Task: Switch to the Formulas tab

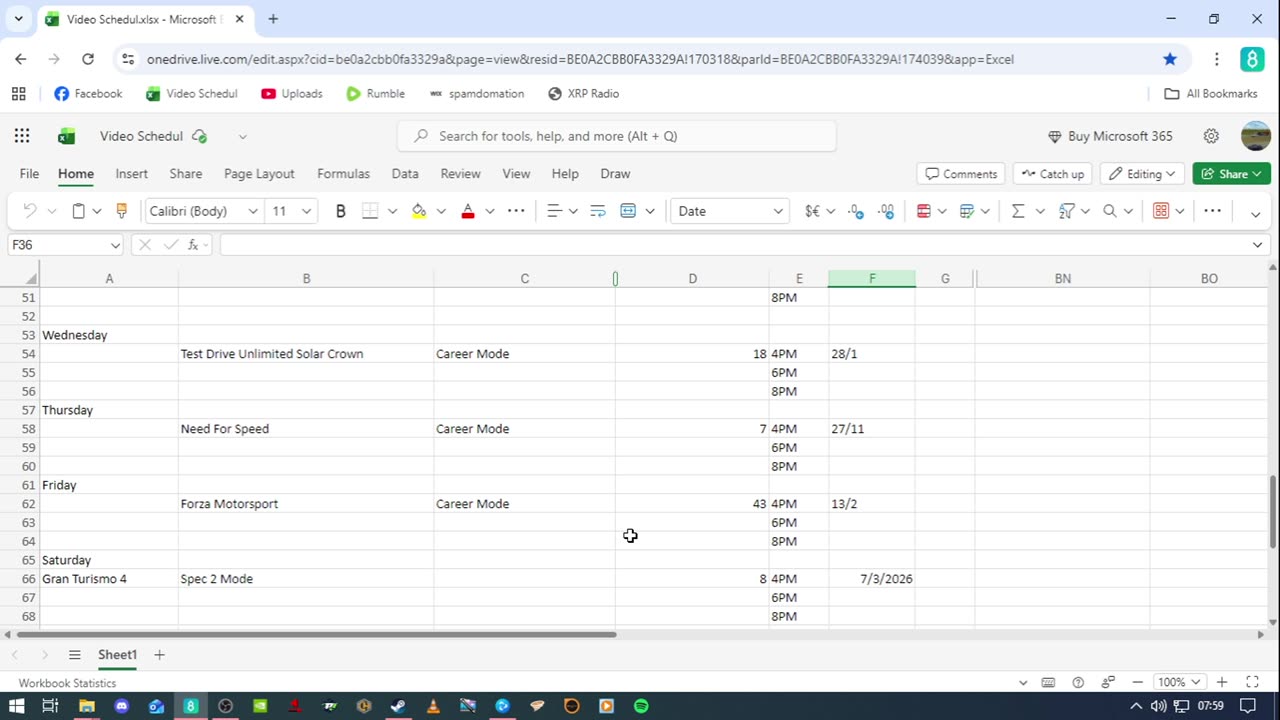Action: (343, 174)
